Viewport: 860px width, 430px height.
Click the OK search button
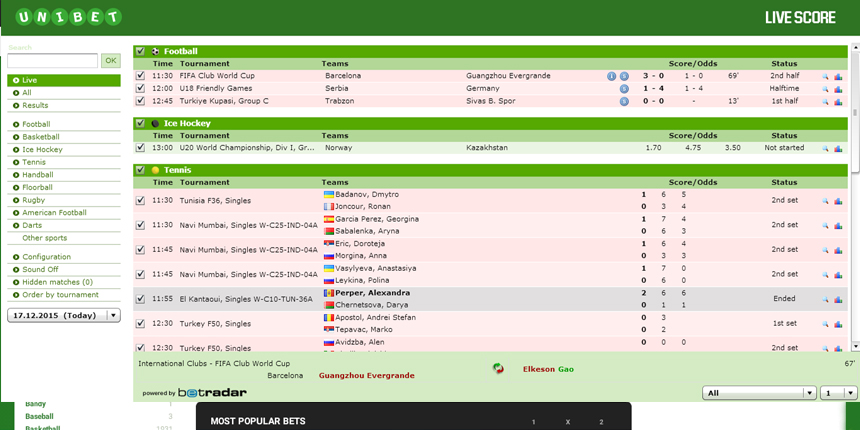tap(111, 60)
